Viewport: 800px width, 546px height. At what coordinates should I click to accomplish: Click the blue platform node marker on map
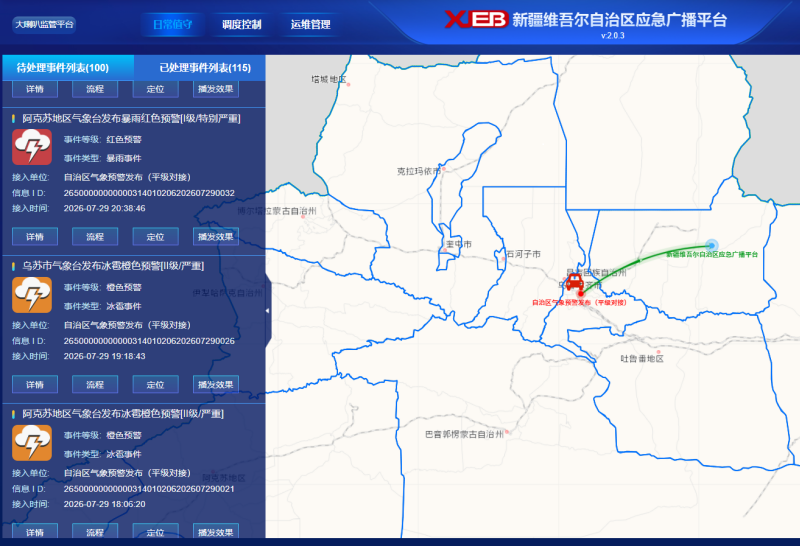711,246
